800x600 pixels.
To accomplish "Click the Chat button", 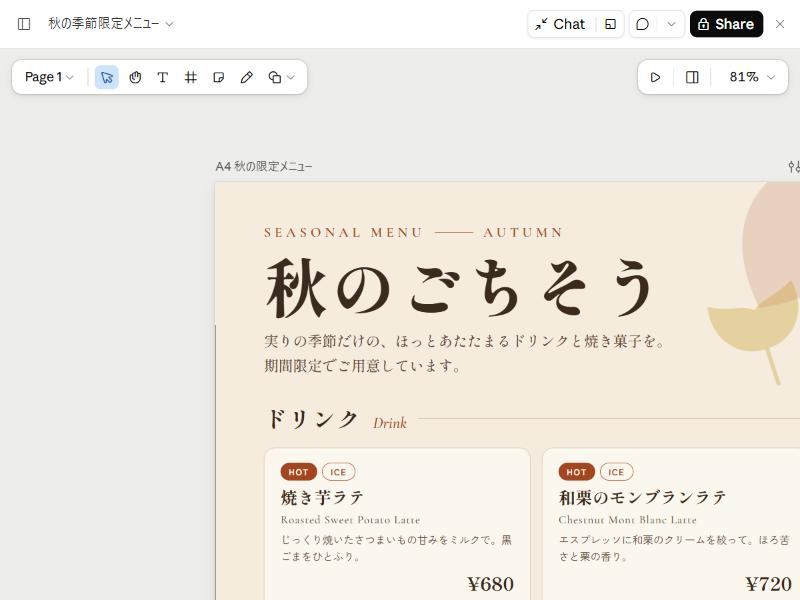I will (x=560, y=24).
